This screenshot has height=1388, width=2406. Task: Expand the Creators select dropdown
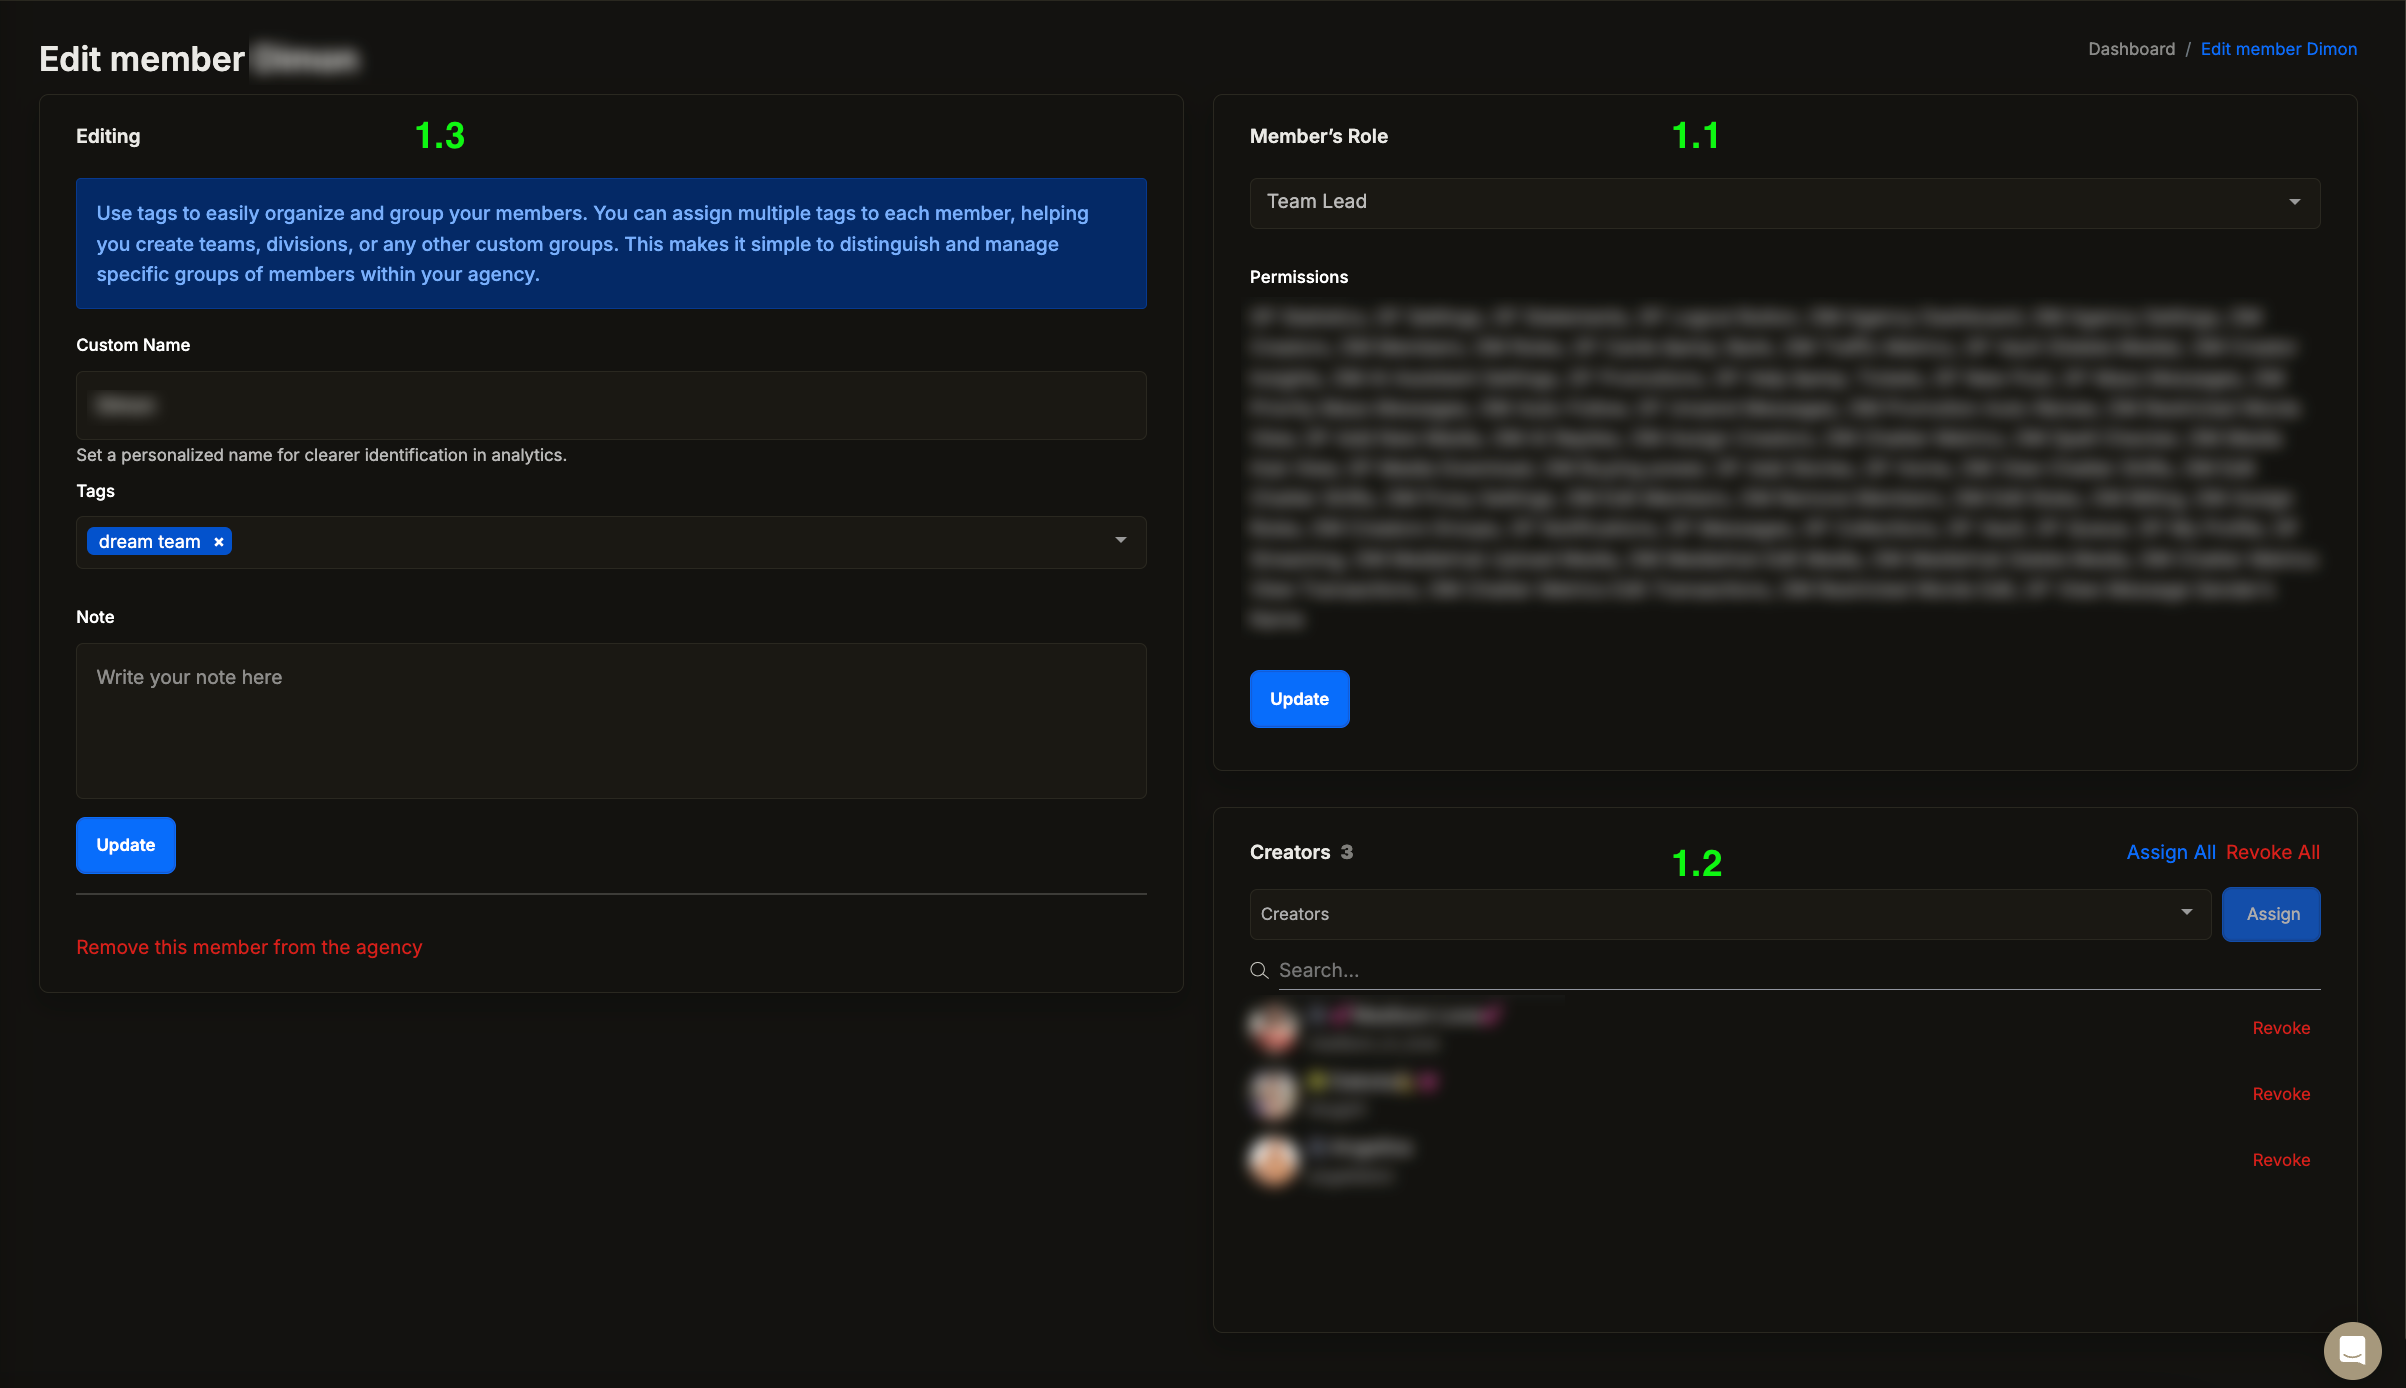[2186, 913]
